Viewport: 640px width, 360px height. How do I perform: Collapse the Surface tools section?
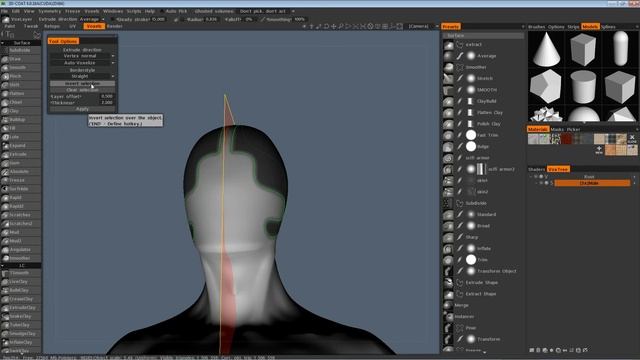pyautogui.click(x=3, y=43)
